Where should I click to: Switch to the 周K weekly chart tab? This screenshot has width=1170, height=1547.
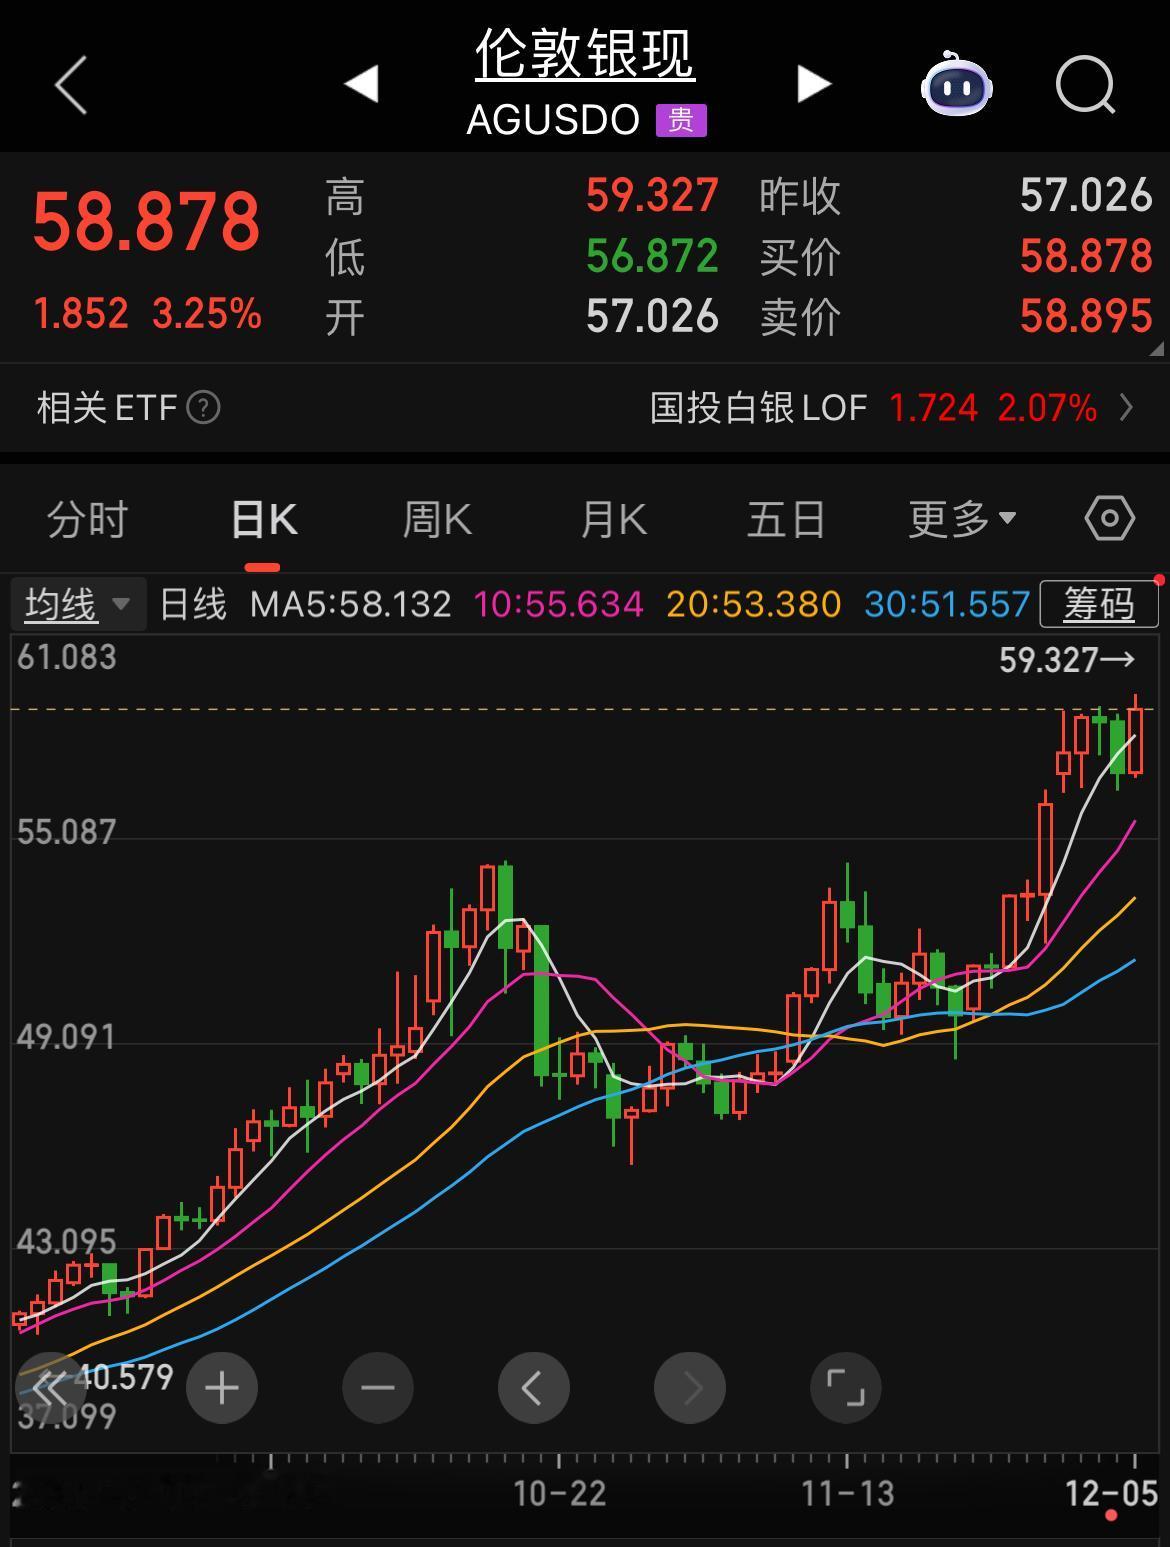click(436, 518)
